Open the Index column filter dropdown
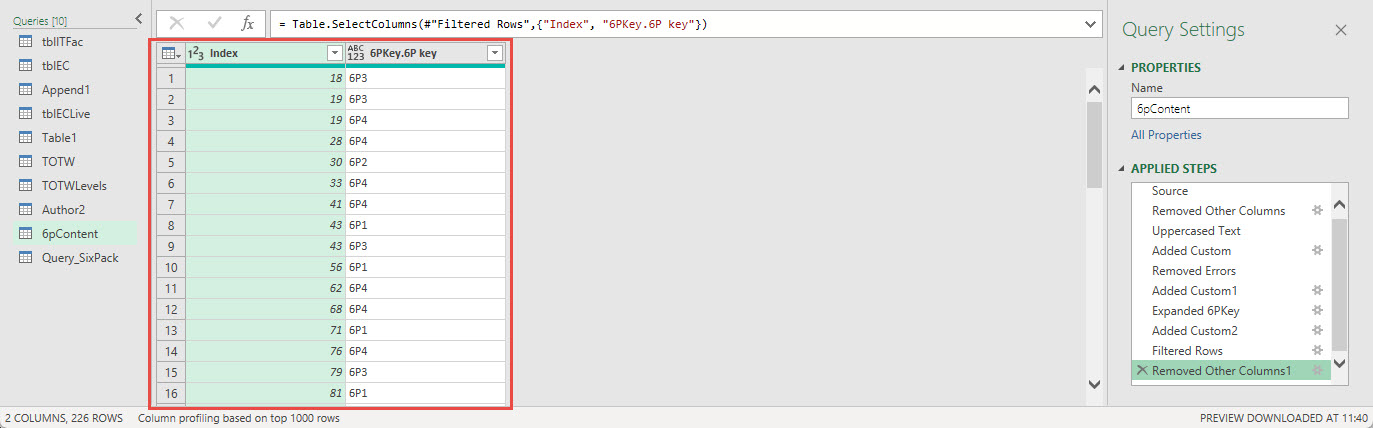Image resolution: width=1373 pixels, height=428 pixels. click(x=335, y=54)
